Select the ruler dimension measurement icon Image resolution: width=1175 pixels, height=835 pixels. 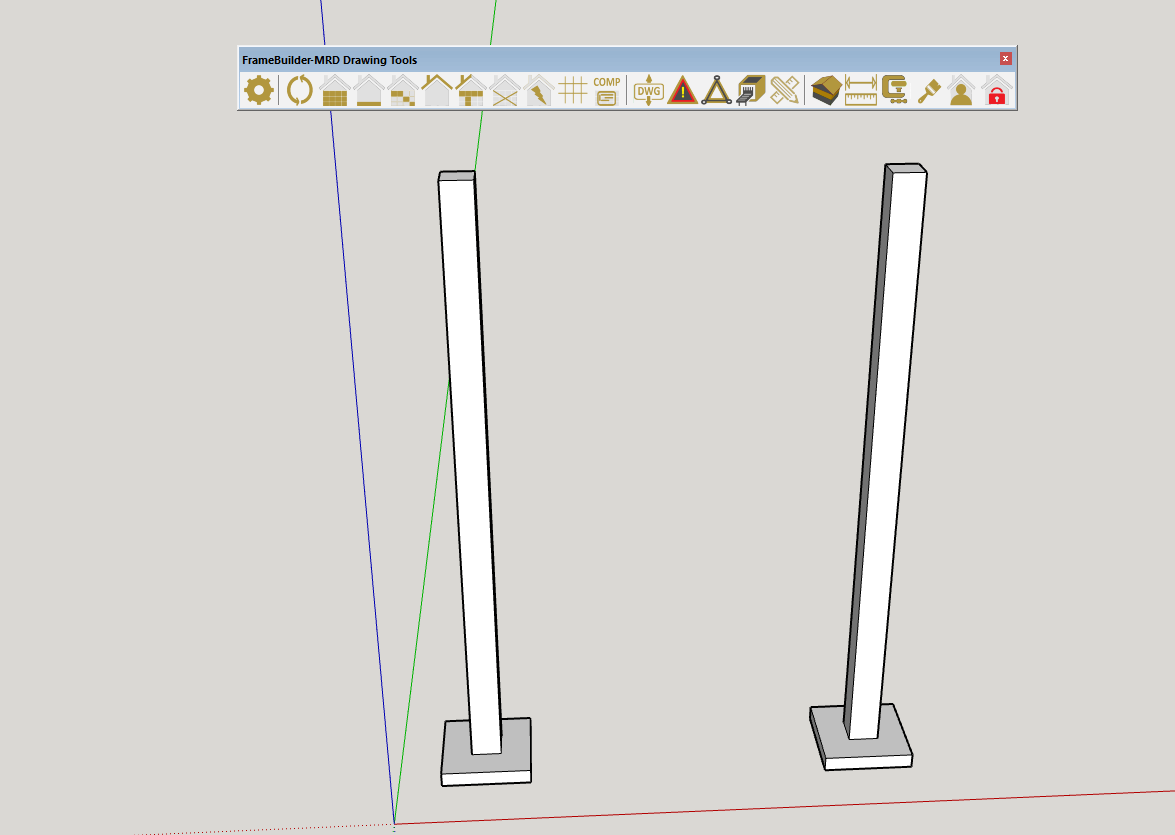coord(860,90)
